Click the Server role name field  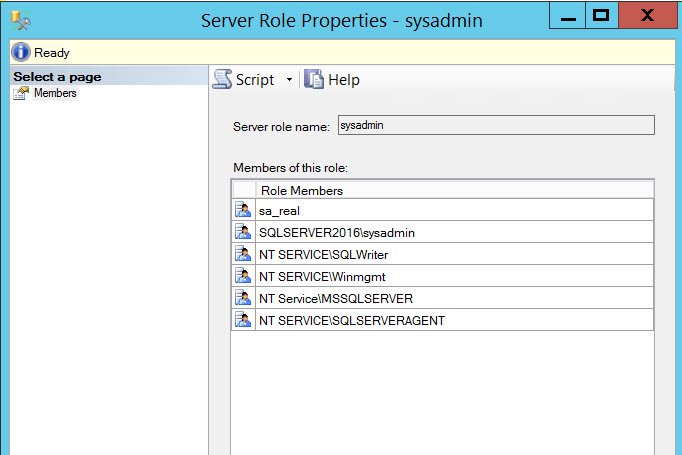[496, 125]
